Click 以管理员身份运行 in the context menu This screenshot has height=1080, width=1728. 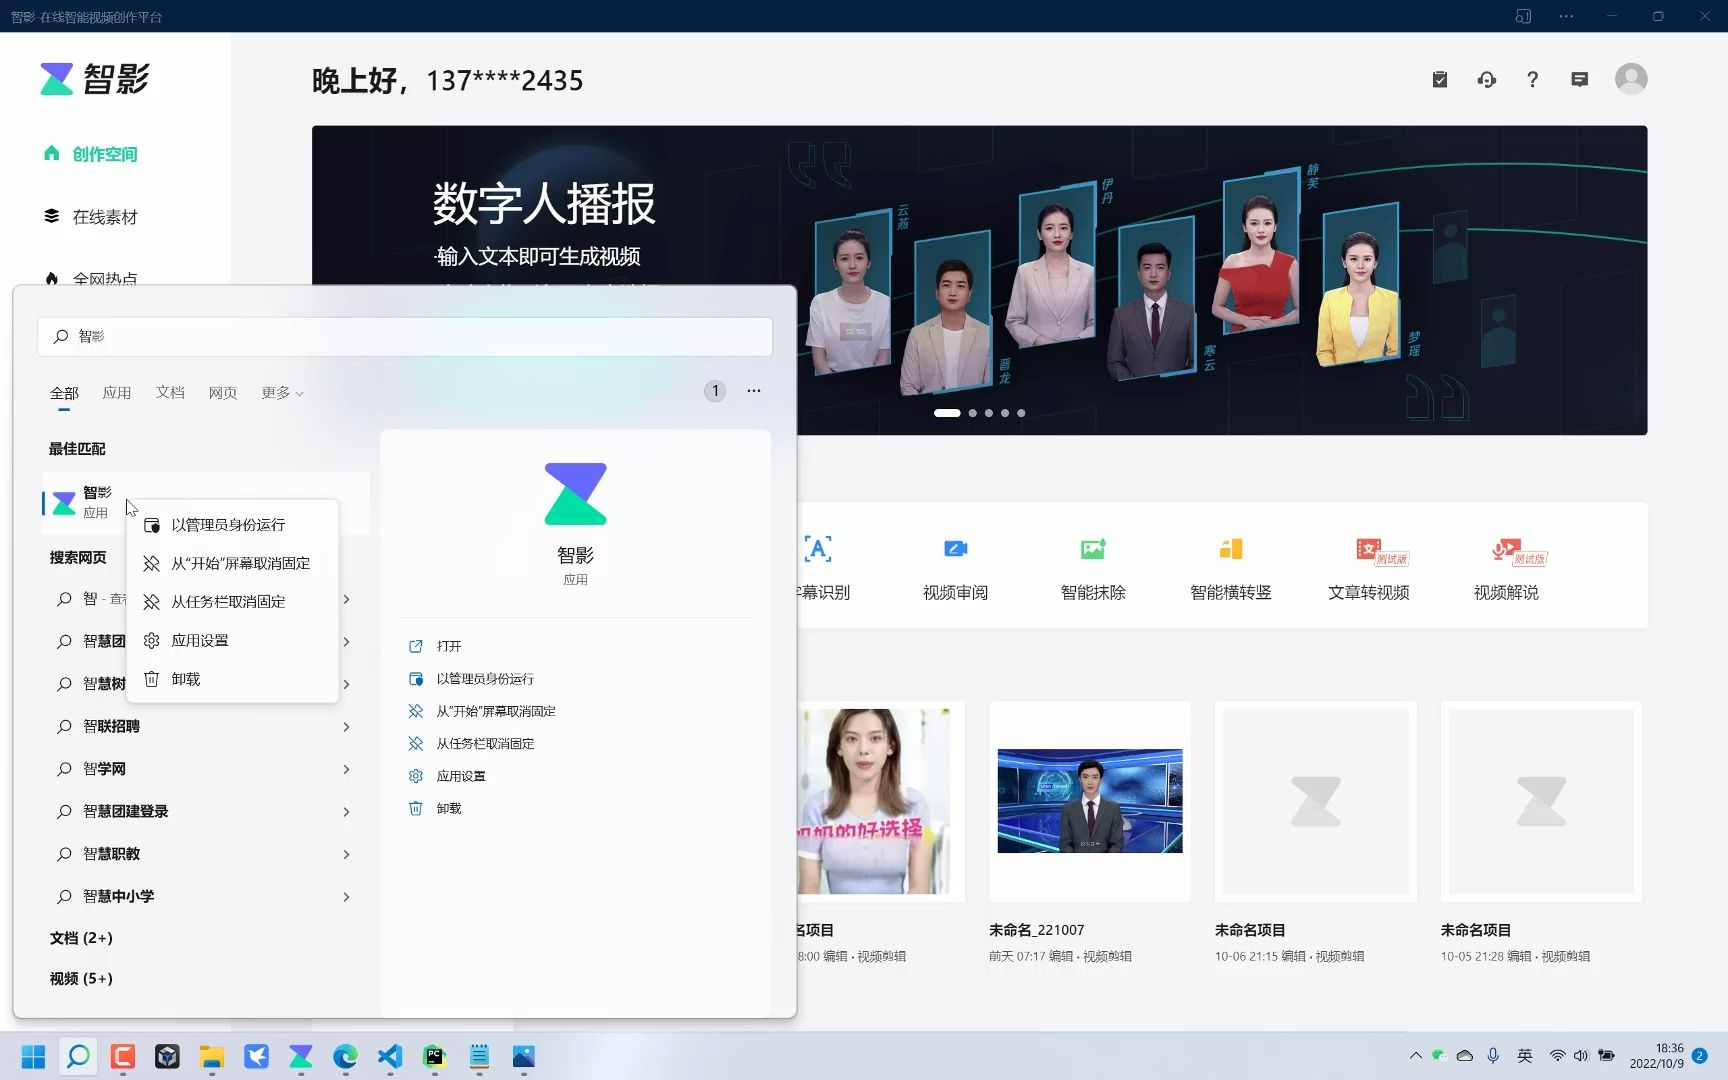232,525
